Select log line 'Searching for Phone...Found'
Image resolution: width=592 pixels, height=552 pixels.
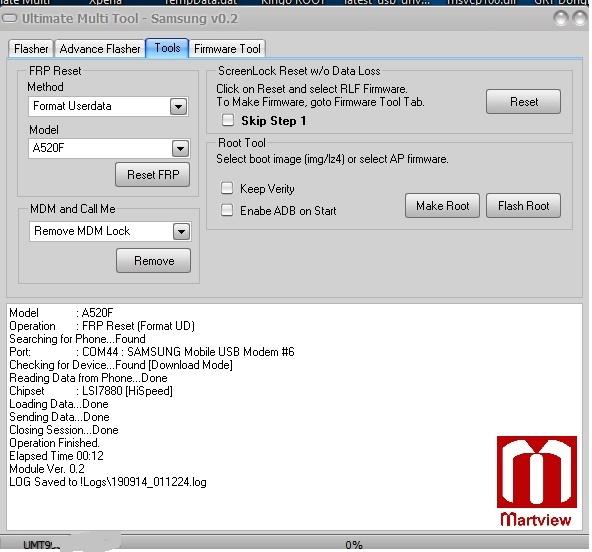point(77,339)
